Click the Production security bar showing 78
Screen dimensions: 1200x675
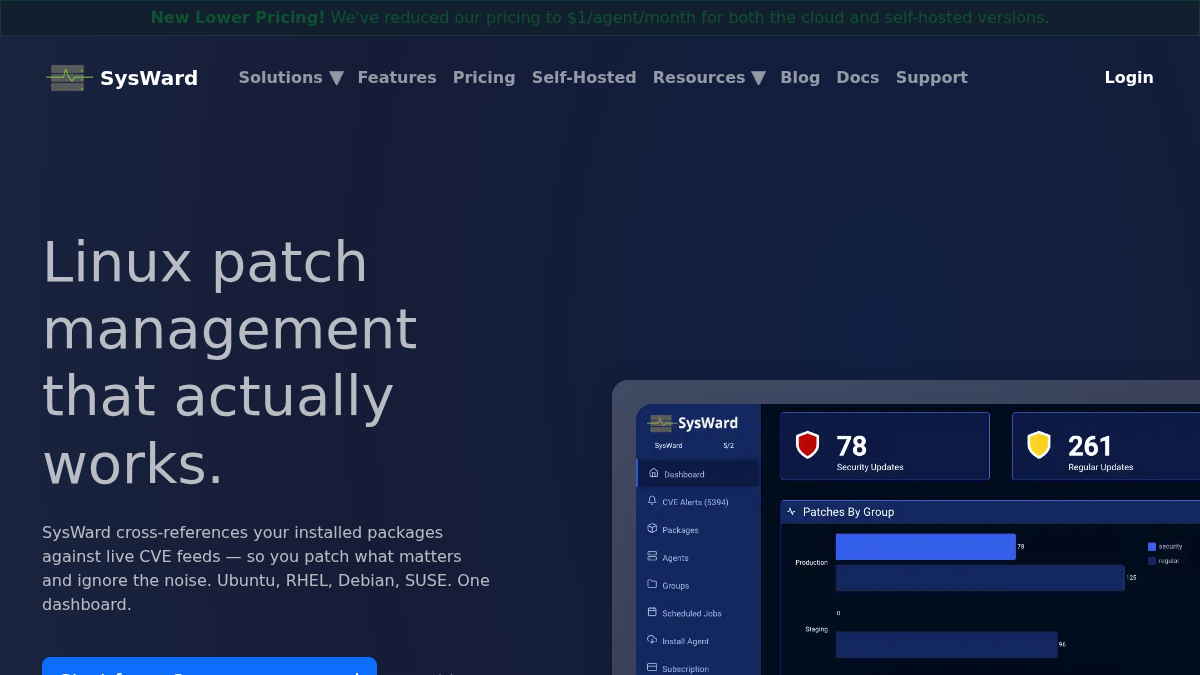pos(926,547)
